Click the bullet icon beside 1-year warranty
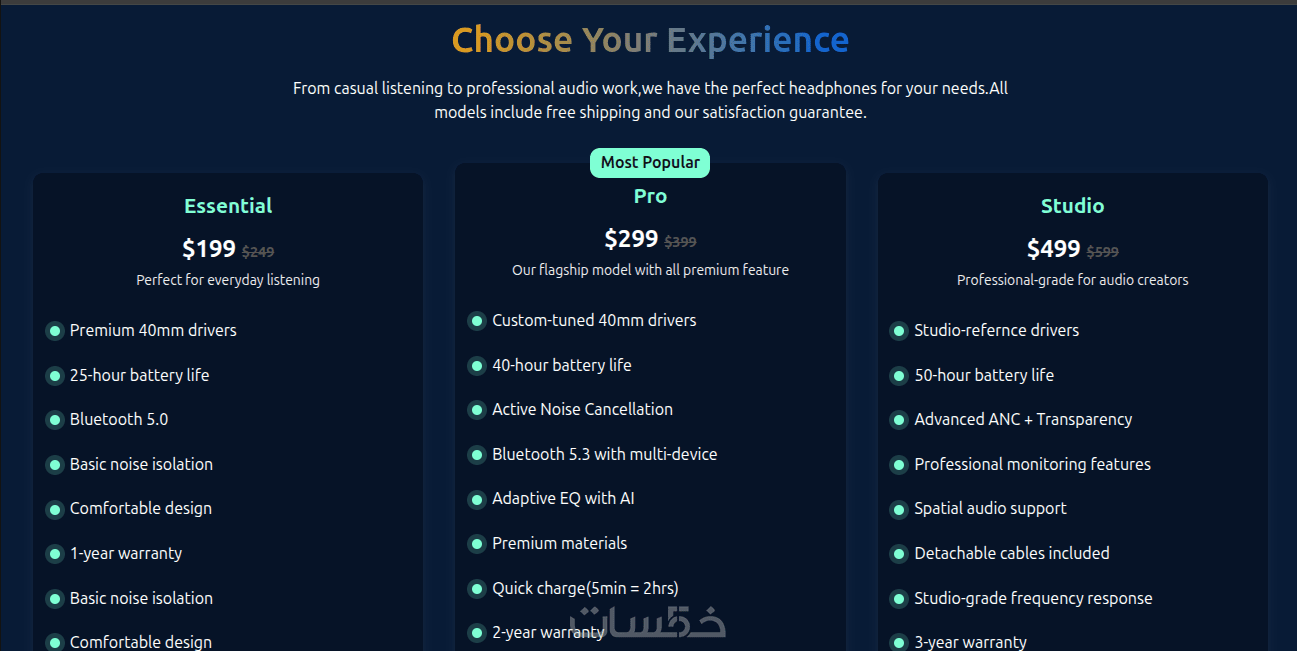The image size is (1297, 651). [x=55, y=554]
